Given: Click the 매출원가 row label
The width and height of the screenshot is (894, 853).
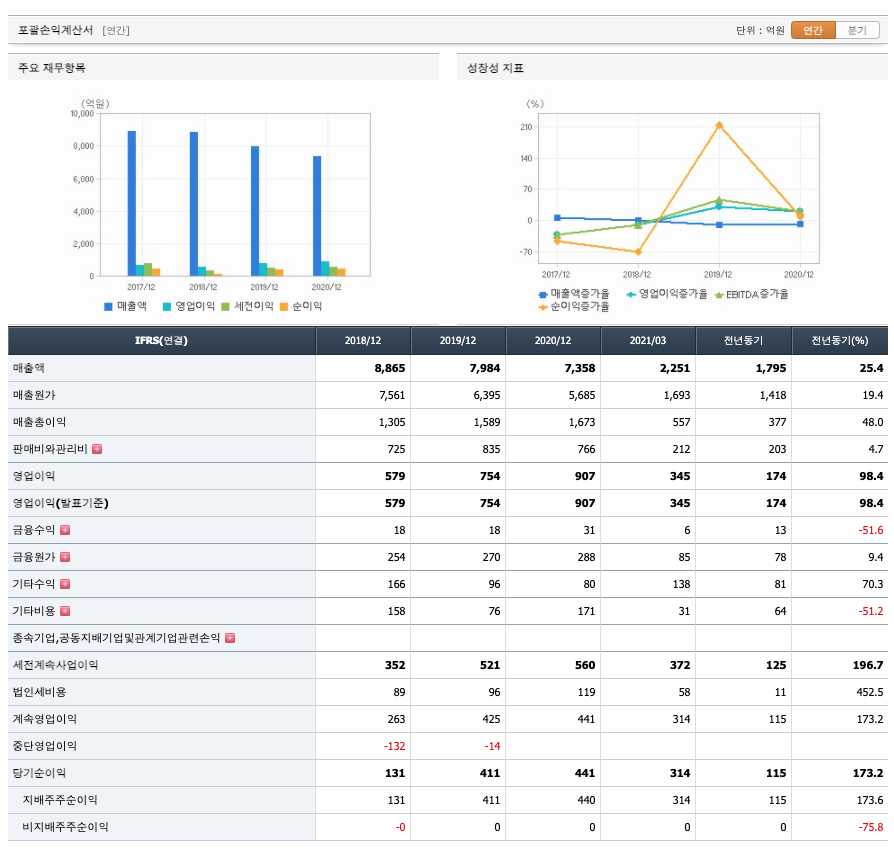Looking at the screenshot, I should point(34,395).
